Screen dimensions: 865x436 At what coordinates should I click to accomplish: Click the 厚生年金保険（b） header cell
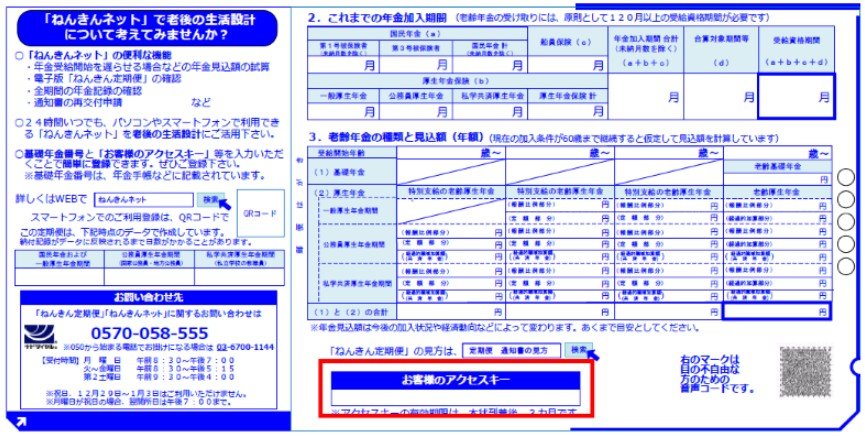[458, 81]
